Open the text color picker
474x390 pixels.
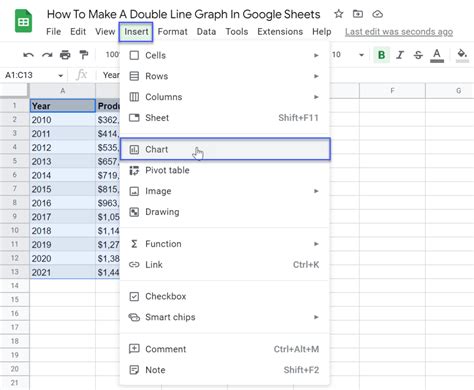pyautogui.click(x=437, y=55)
